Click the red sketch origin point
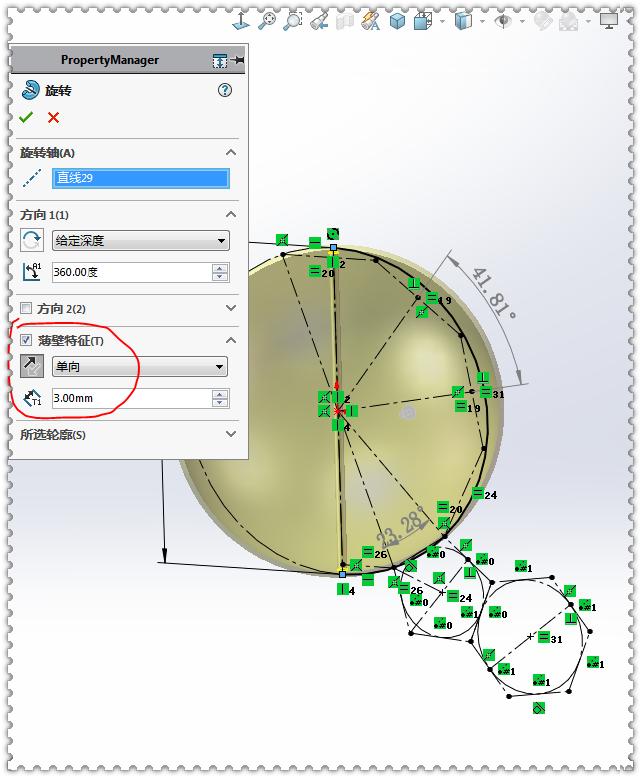Image resolution: width=641 pixels, height=778 pixels. [x=338, y=411]
